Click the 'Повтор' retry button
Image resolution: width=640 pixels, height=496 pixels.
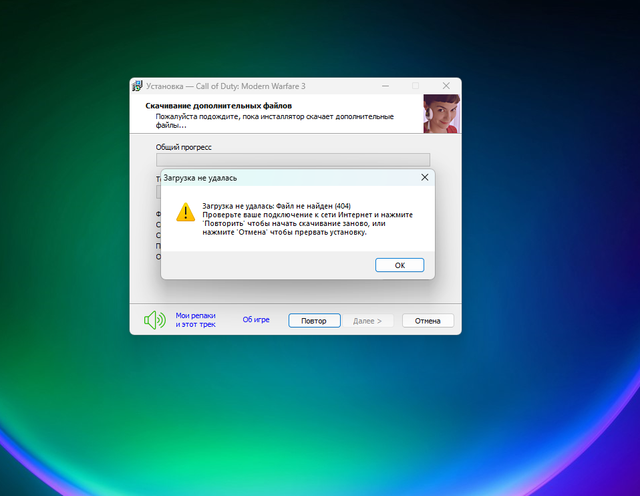314,320
